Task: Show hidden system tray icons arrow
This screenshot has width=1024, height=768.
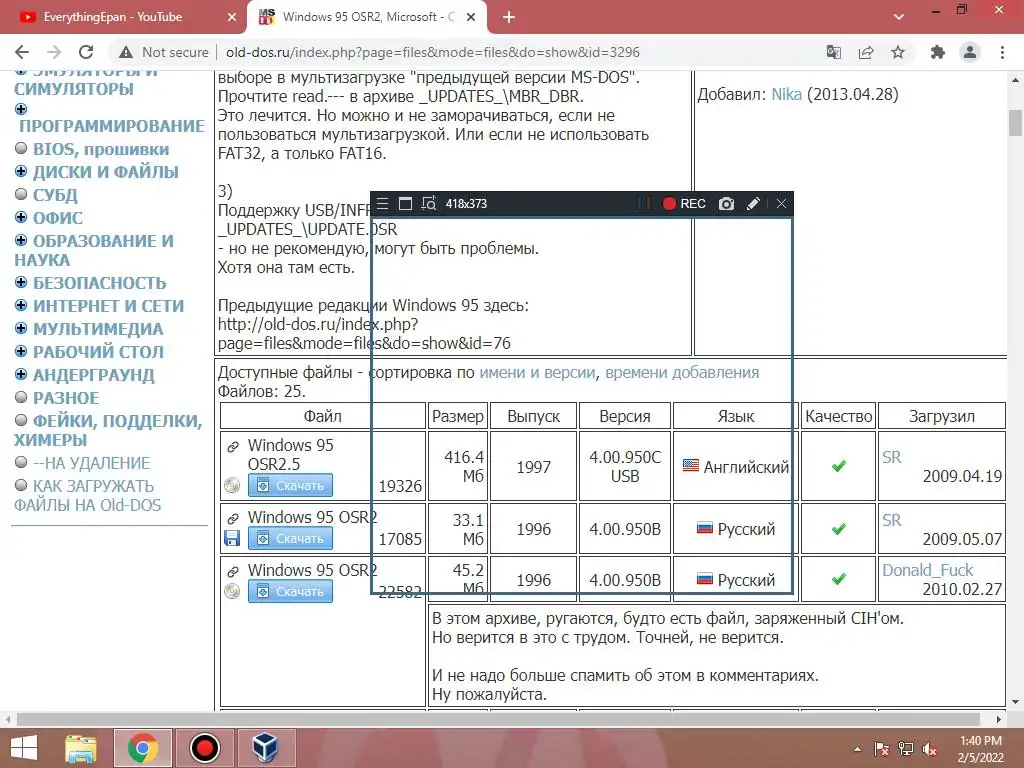Action: (x=857, y=749)
